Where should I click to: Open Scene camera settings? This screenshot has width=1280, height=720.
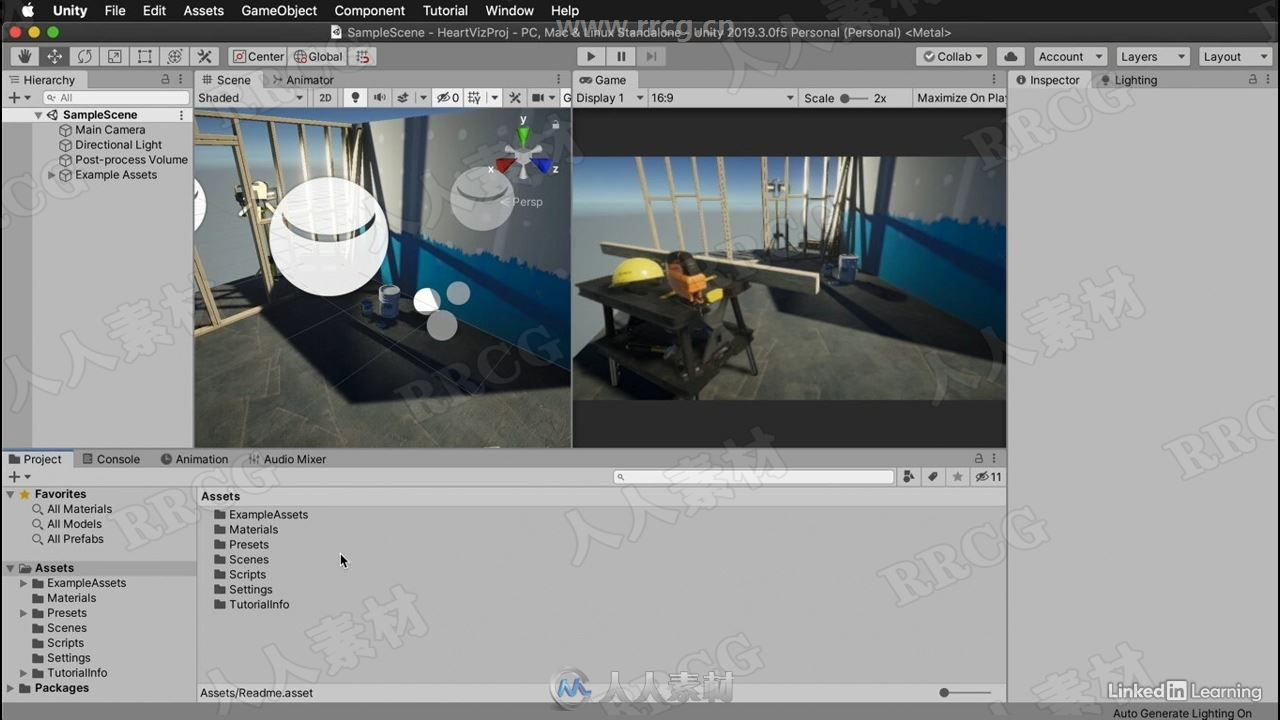pos(539,98)
